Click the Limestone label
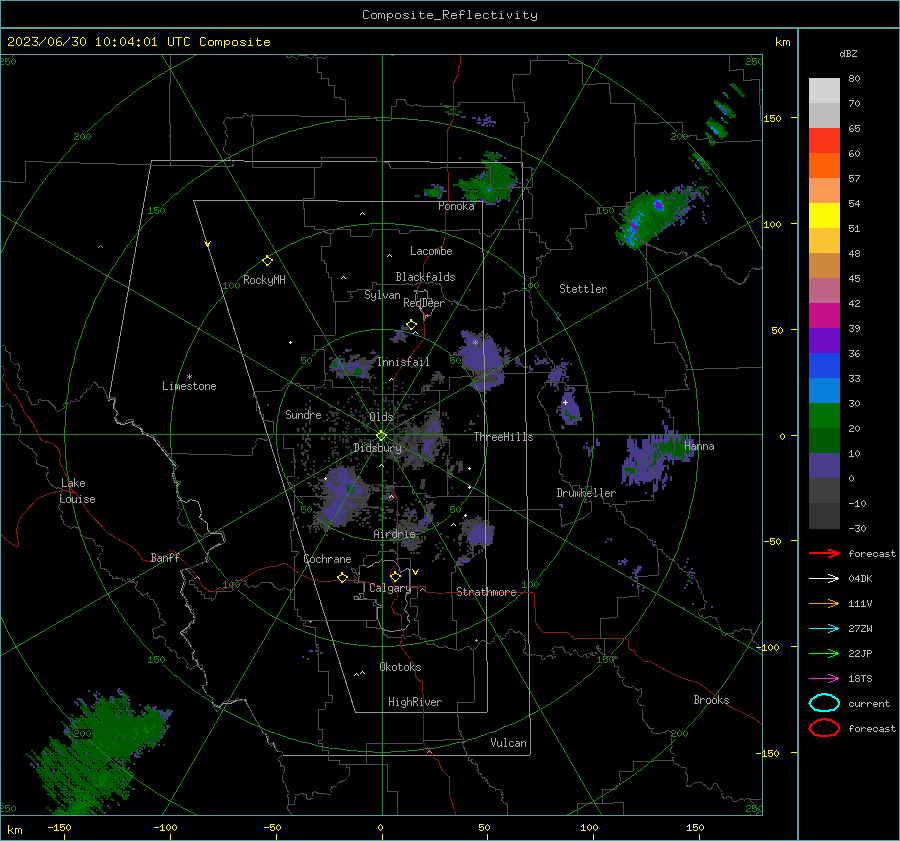 (x=189, y=386)
